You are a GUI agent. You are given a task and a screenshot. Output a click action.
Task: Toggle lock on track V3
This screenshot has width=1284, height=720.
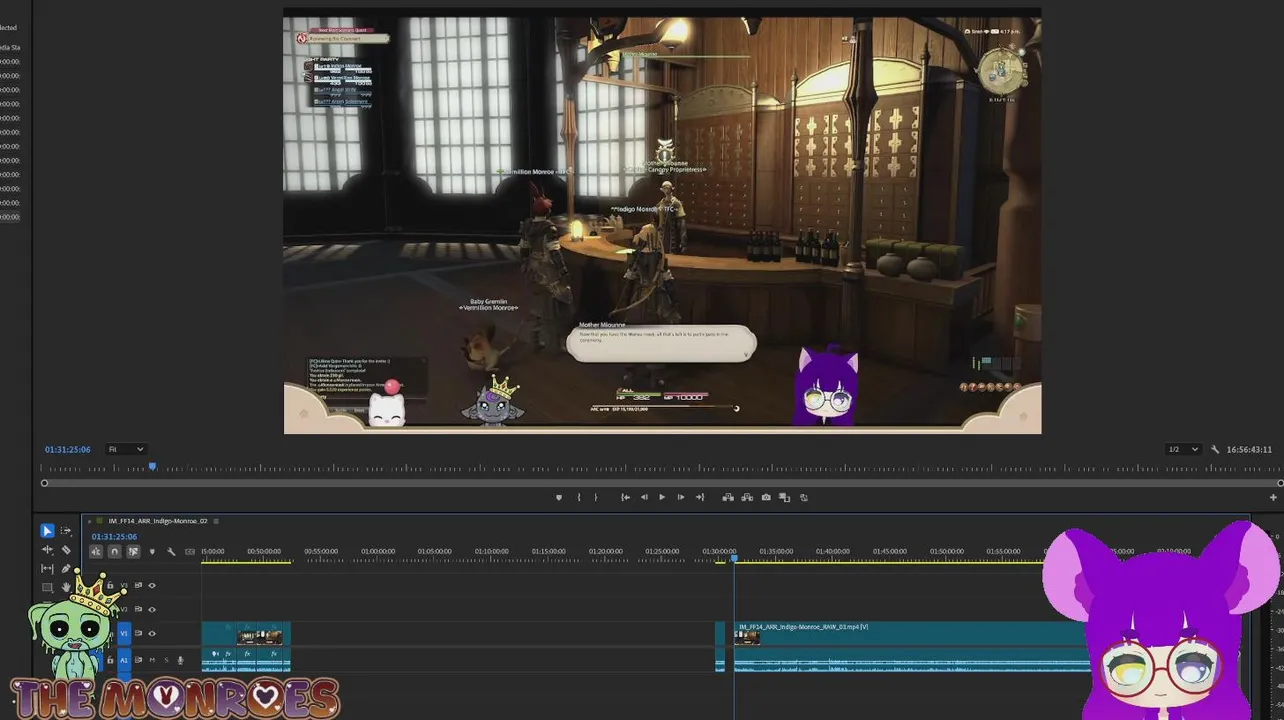tap(110, 585)
